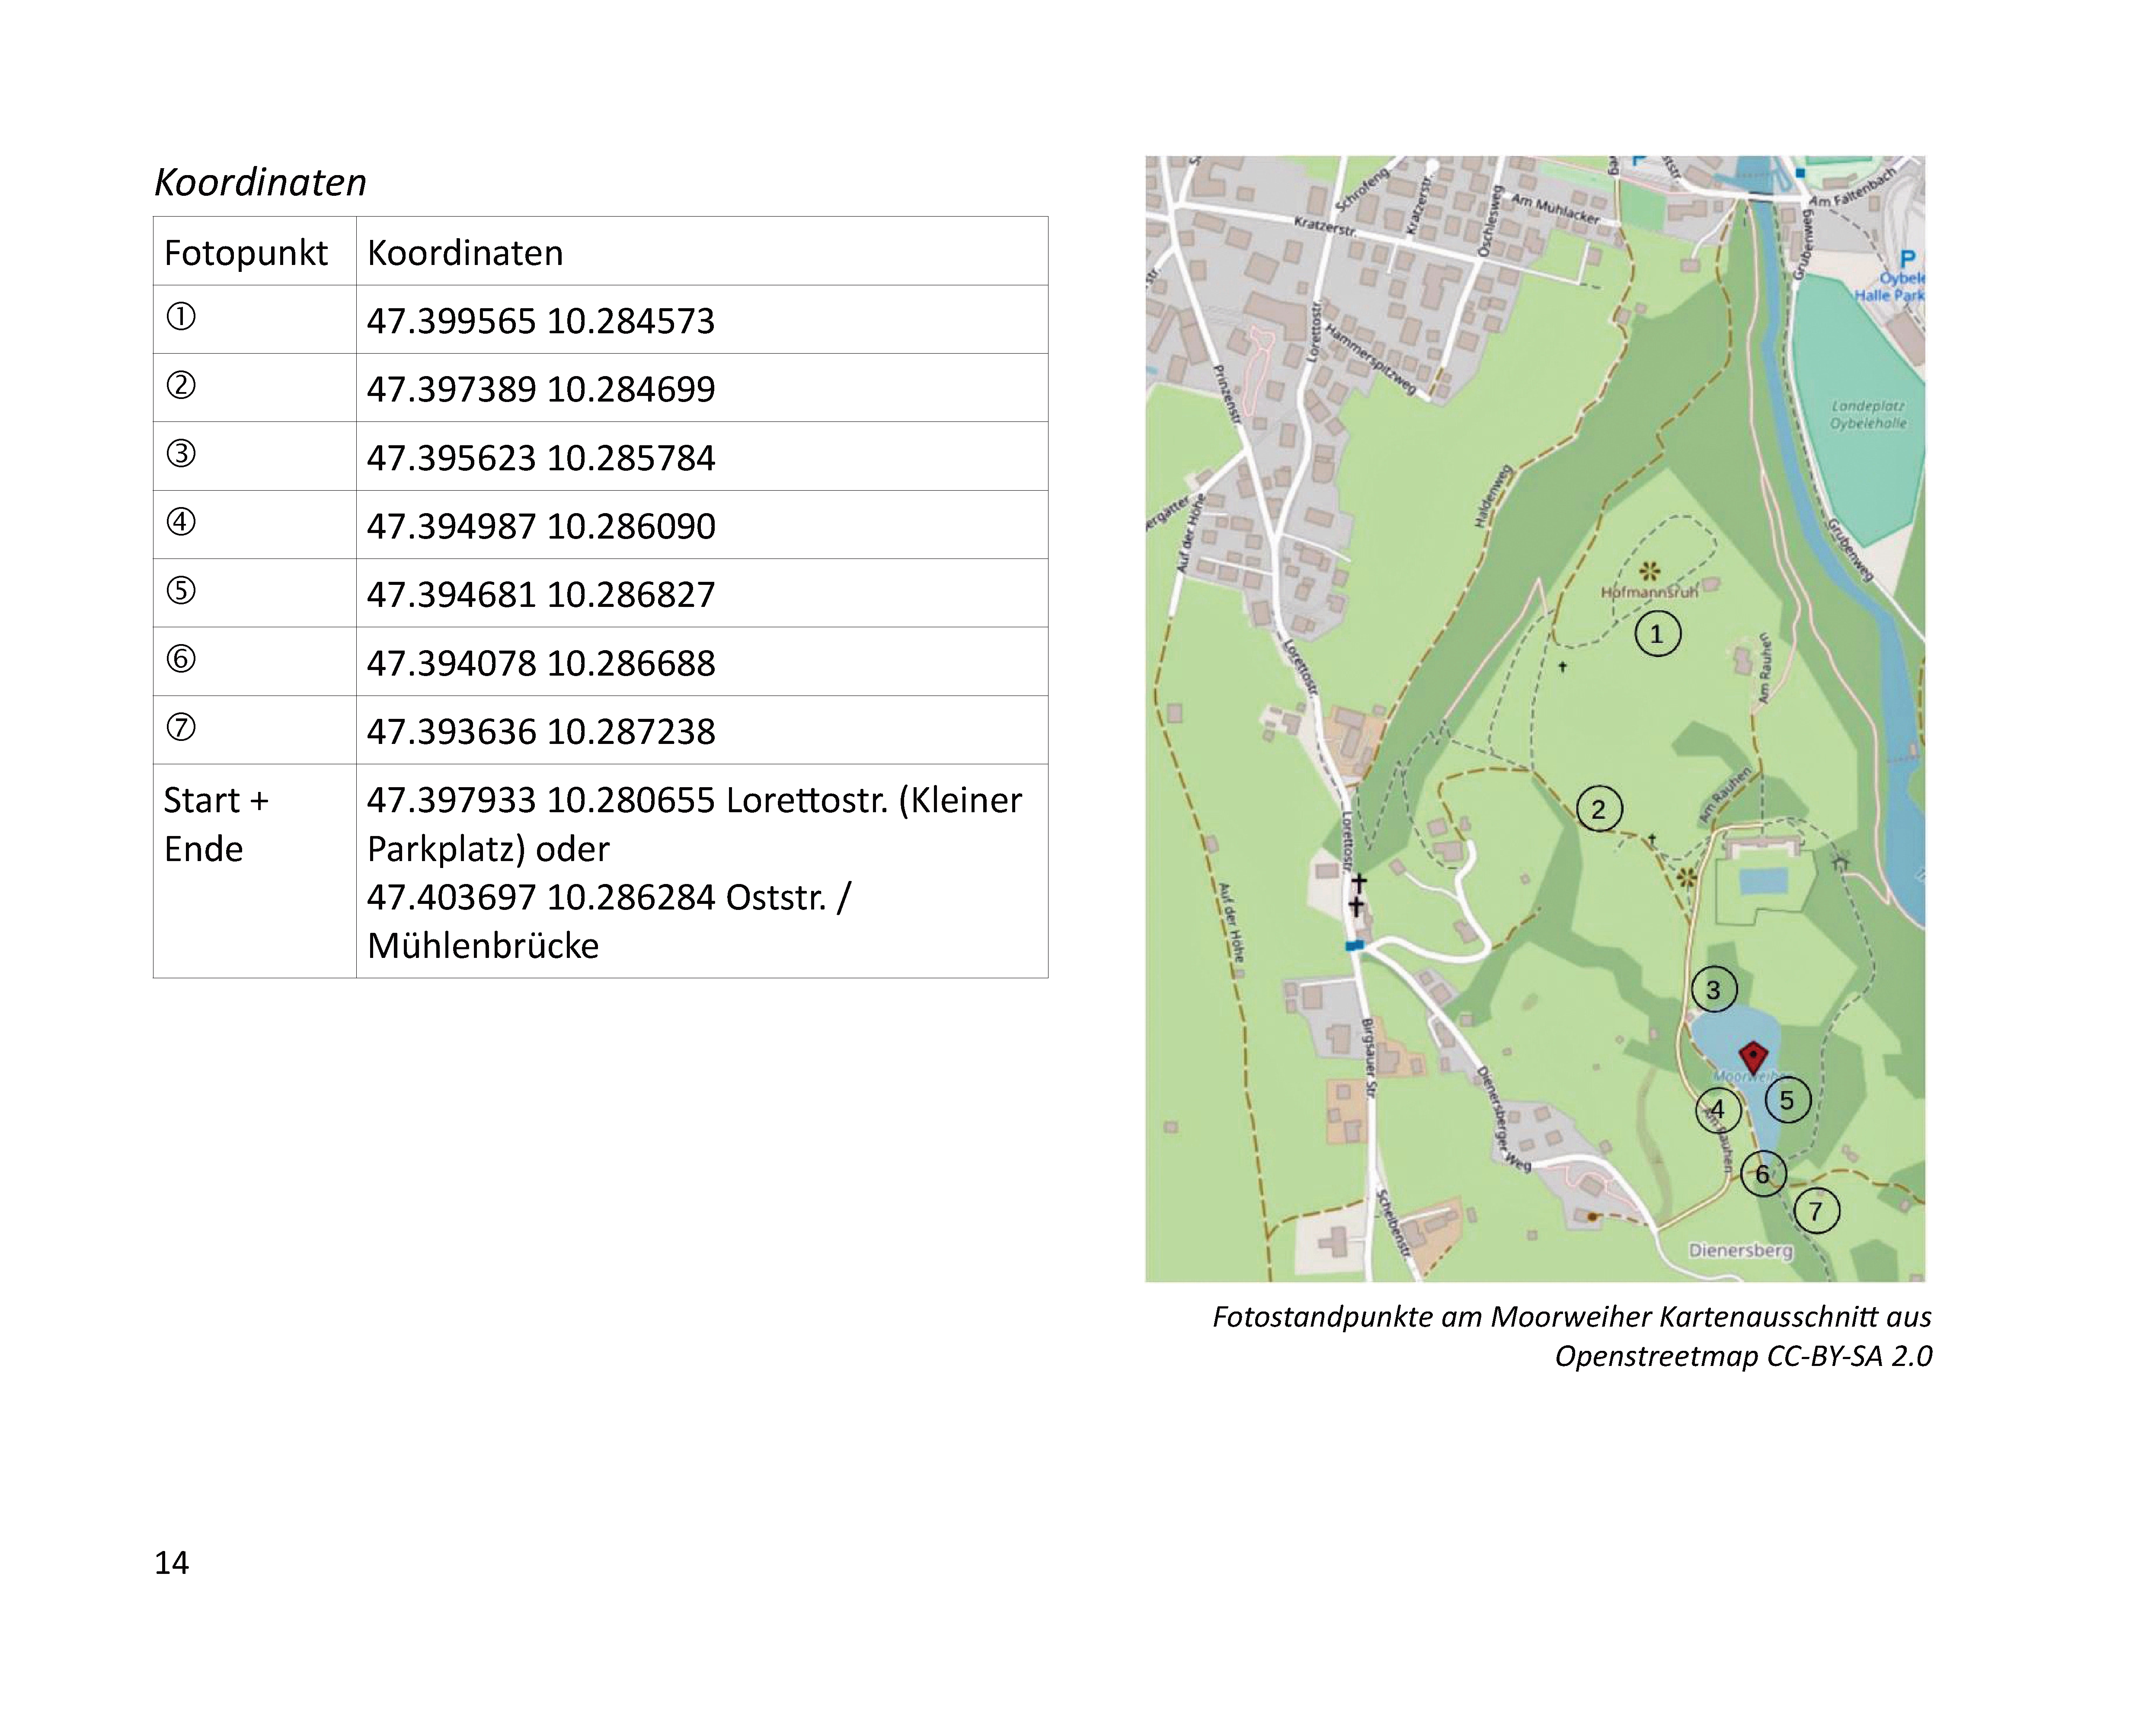2145x1736 pixels.
Task: Click map marker number 7
Action: pos(1816,1211)
